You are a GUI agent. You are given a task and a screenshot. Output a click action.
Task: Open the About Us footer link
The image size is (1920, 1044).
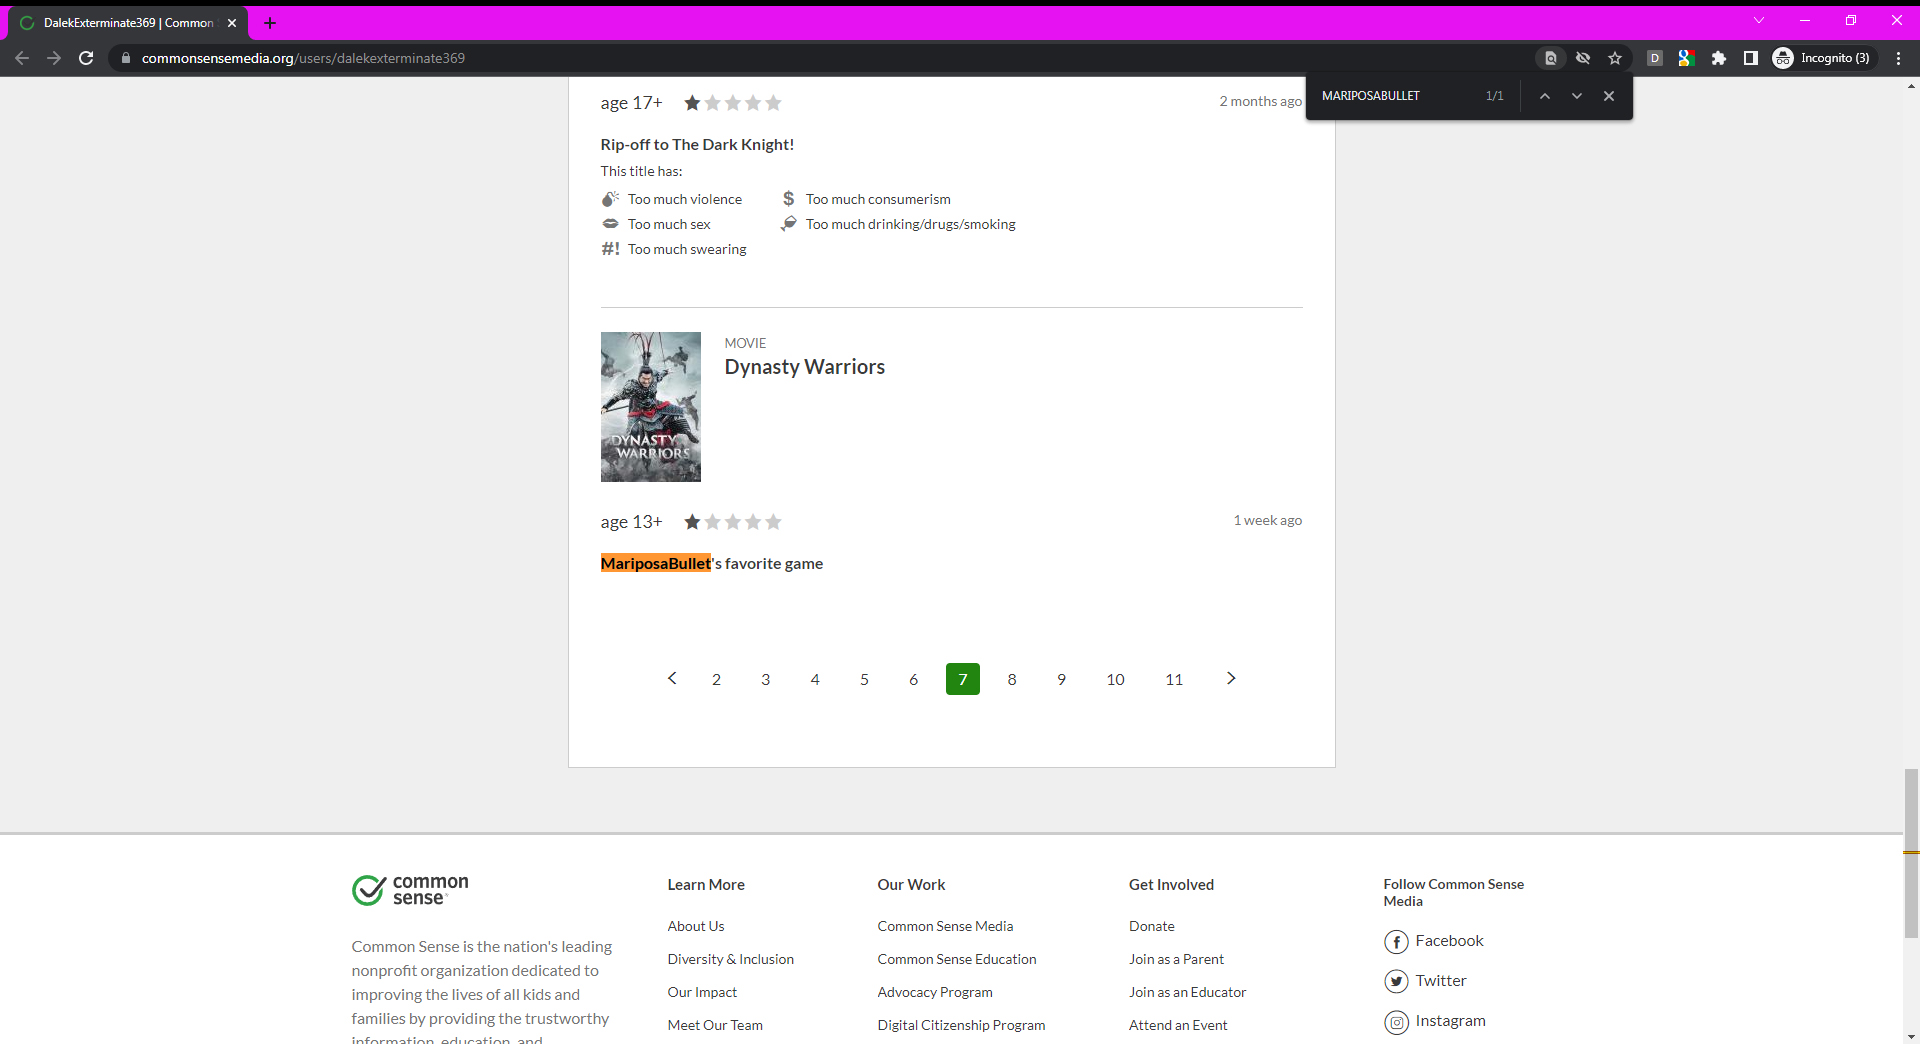(x=696, y=926)
